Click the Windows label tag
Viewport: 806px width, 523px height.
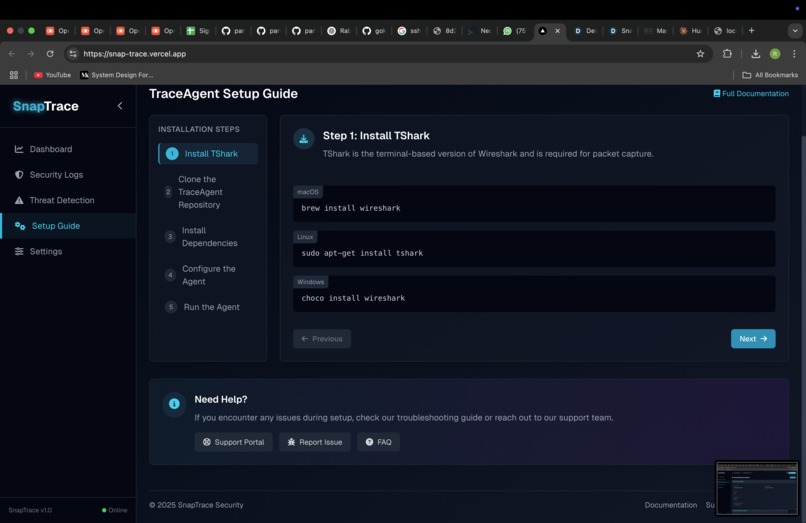pos(310,282)
